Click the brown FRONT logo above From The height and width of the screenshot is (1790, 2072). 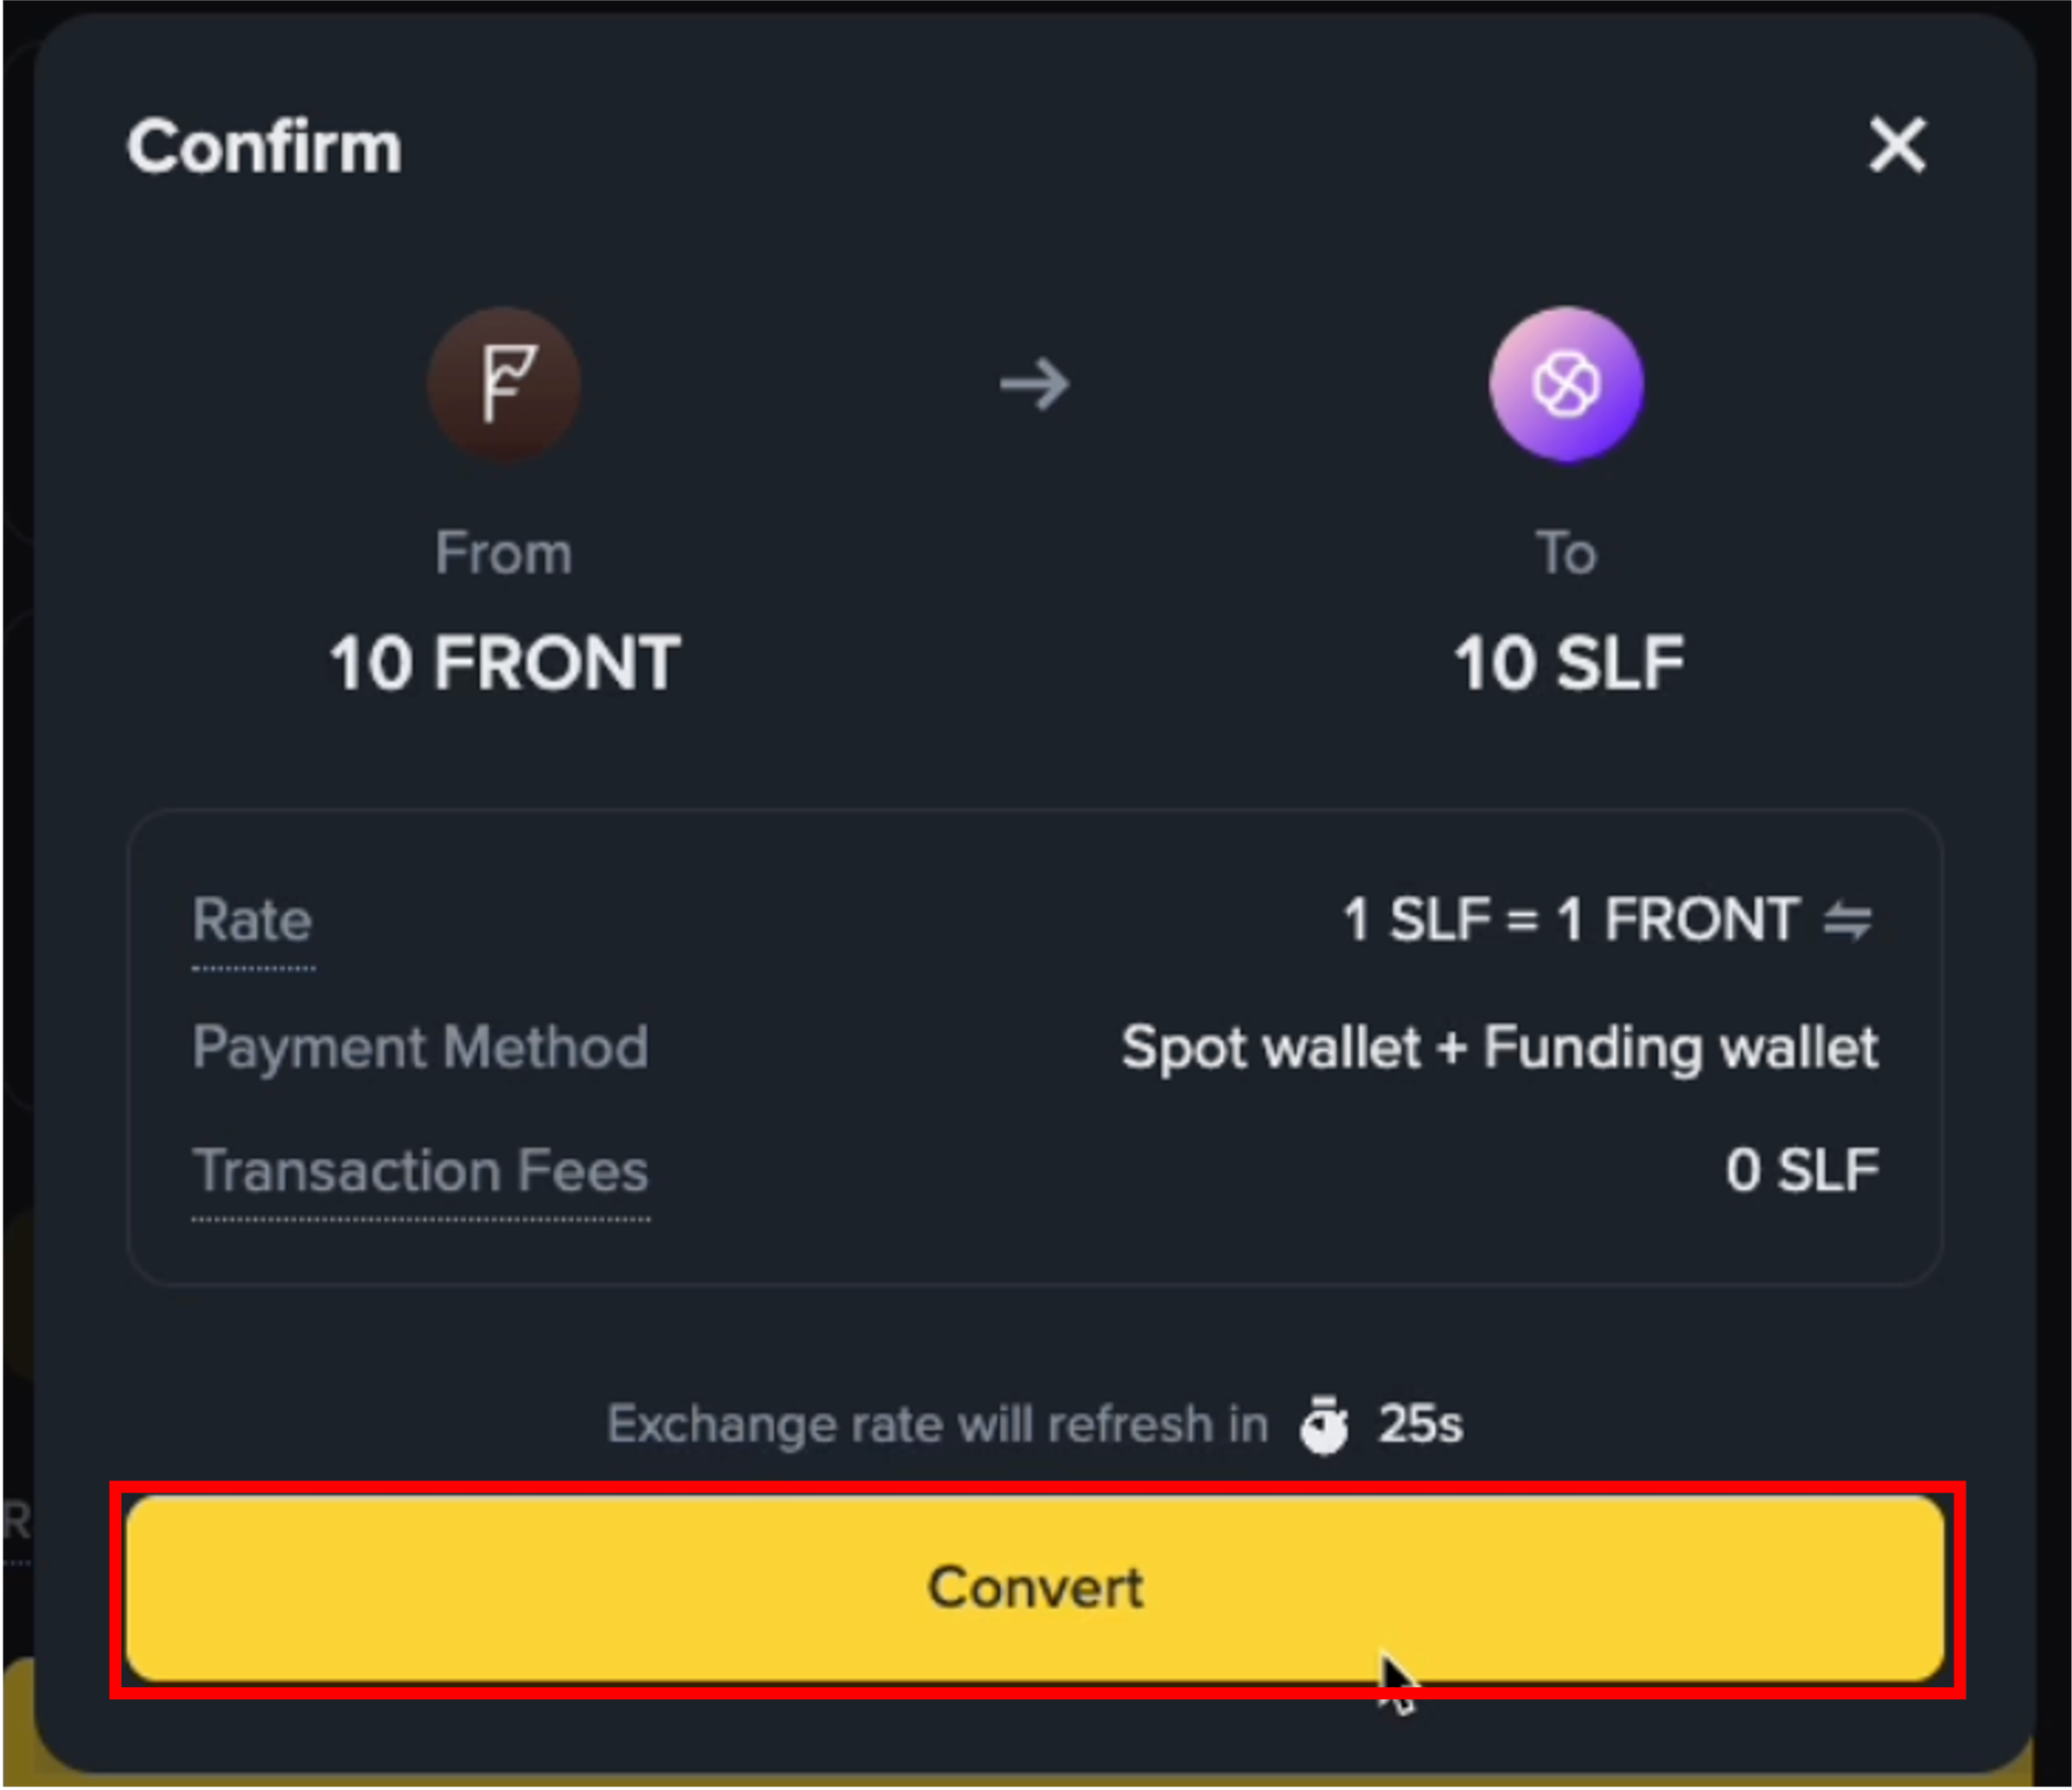pos(504,385)
